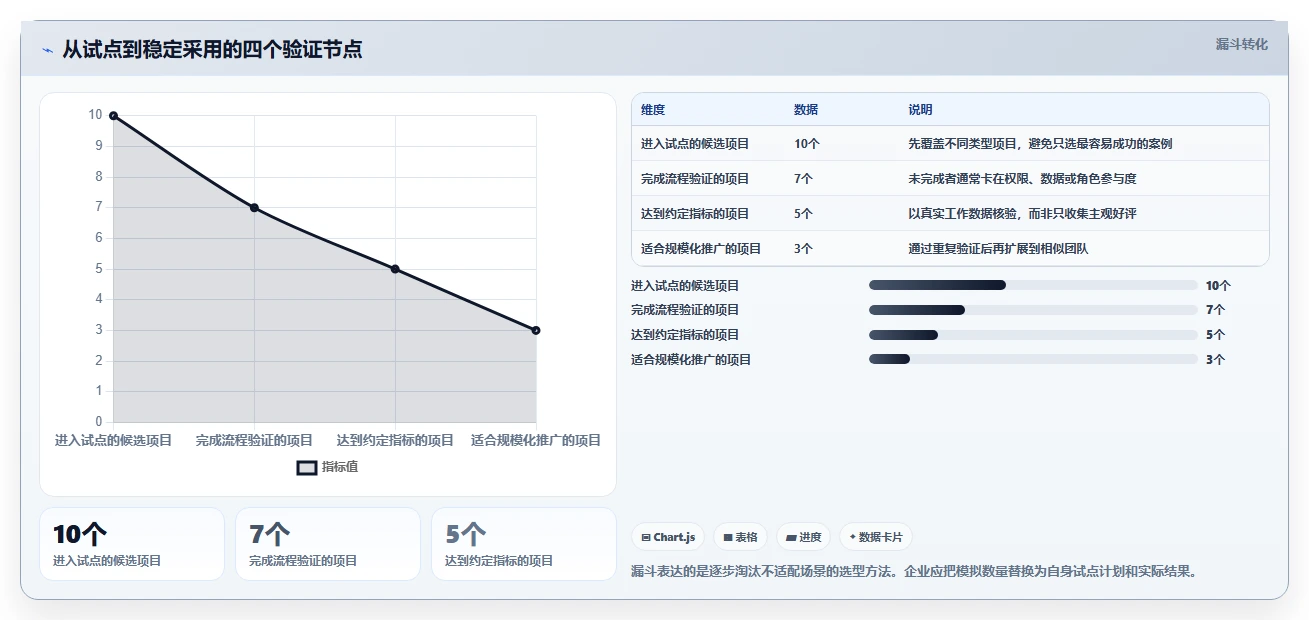
Task: Click the description 以真实工作数据核验，而非只收集主观好评
Action: (x=1022, y=214)
